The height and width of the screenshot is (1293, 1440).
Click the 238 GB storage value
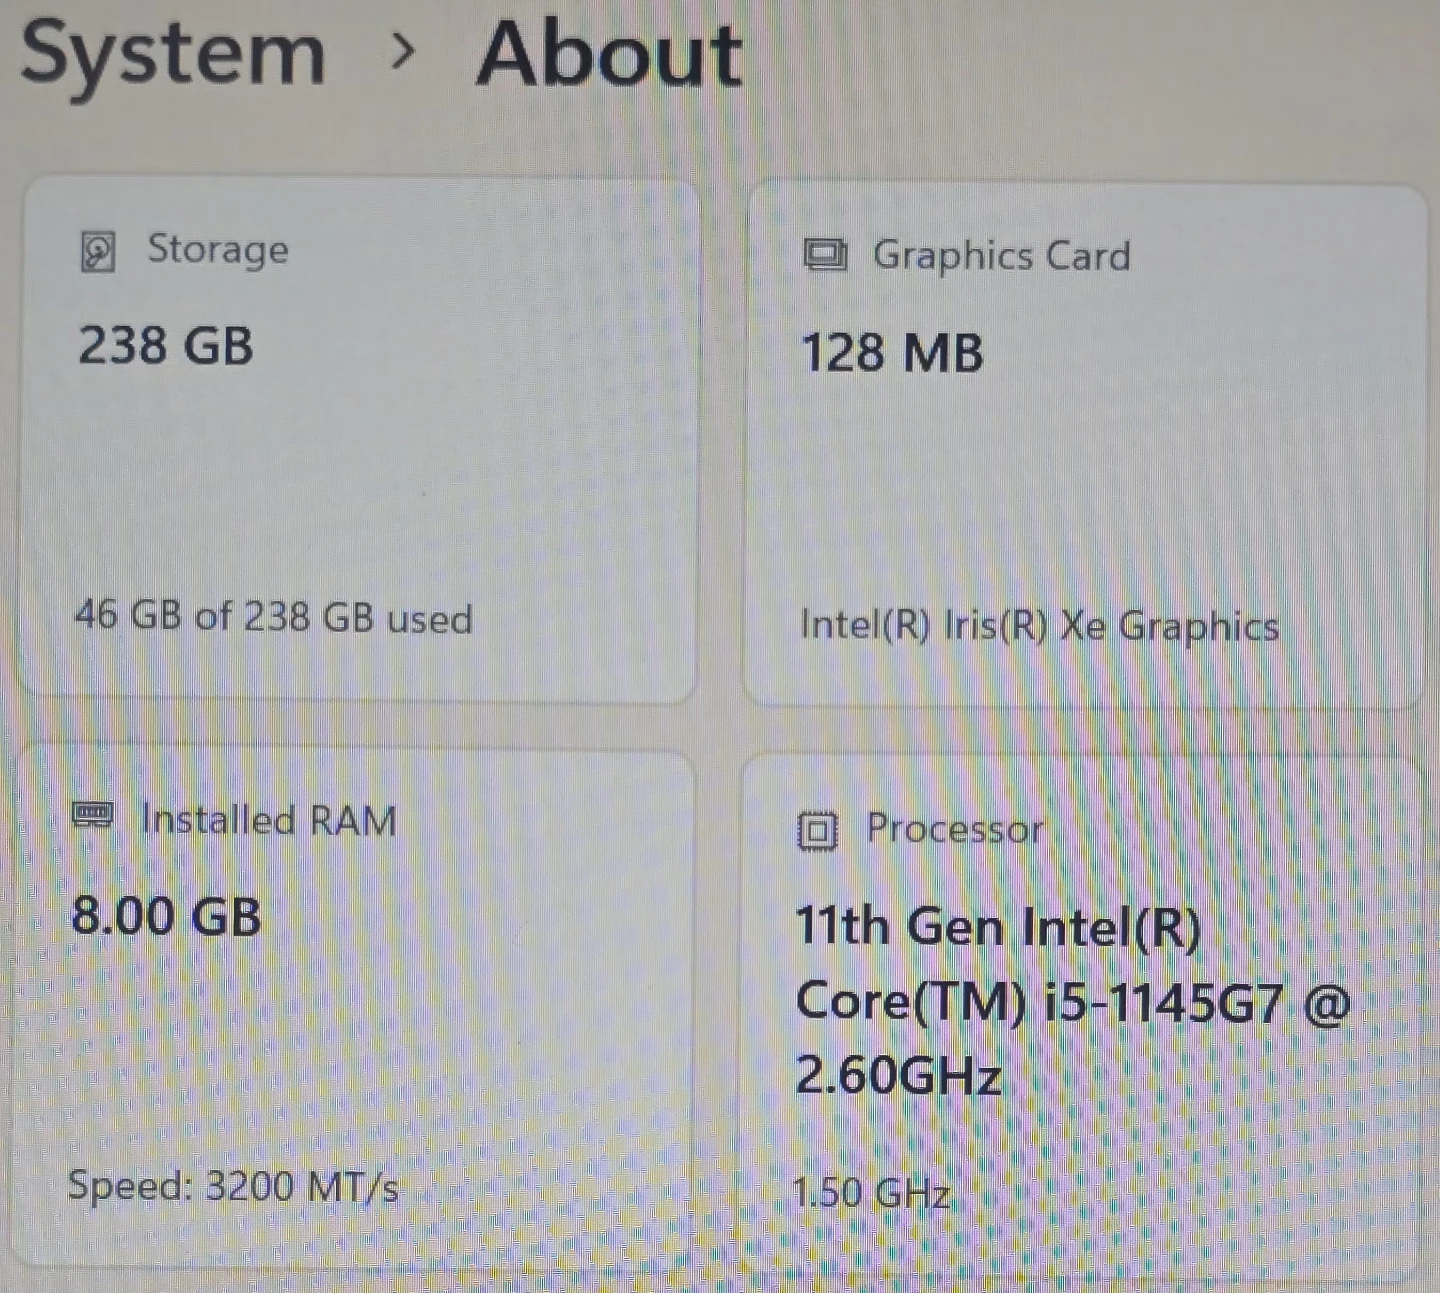(x=166, y=346)
